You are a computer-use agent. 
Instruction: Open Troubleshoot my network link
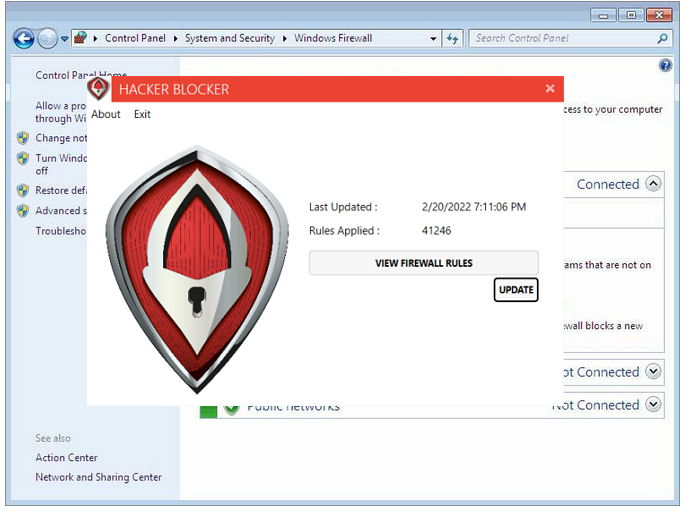(61, 231)
